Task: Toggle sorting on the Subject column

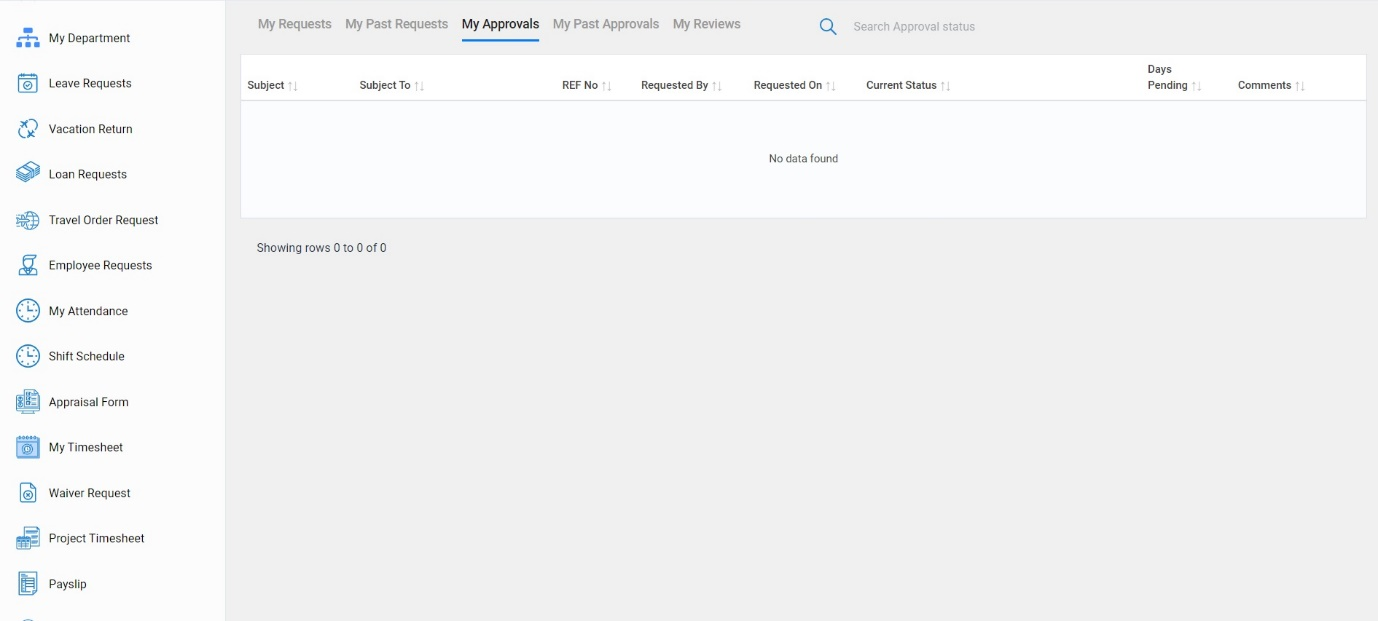Action: (x=294, y=85)
